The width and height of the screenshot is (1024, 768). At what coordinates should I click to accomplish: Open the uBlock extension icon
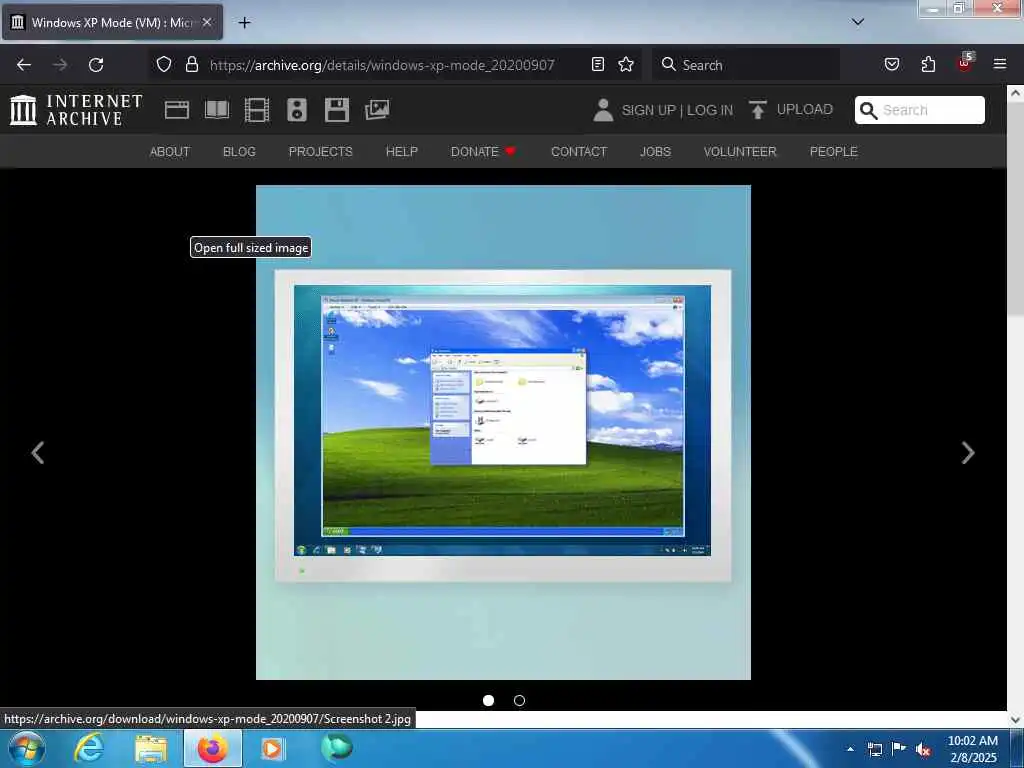(965, 63)
